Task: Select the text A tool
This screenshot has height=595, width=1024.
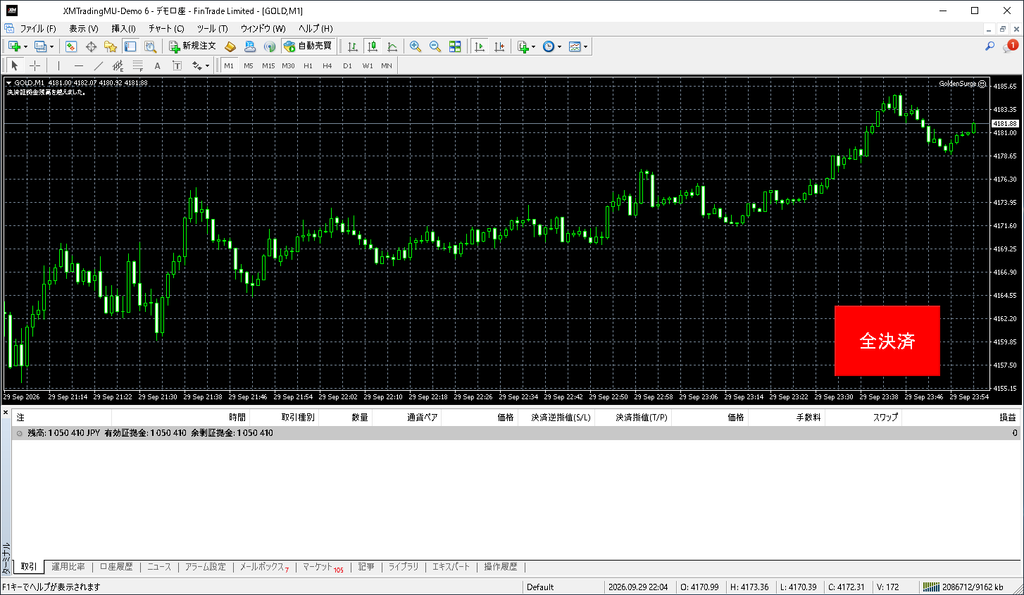Action: point(157,65)
